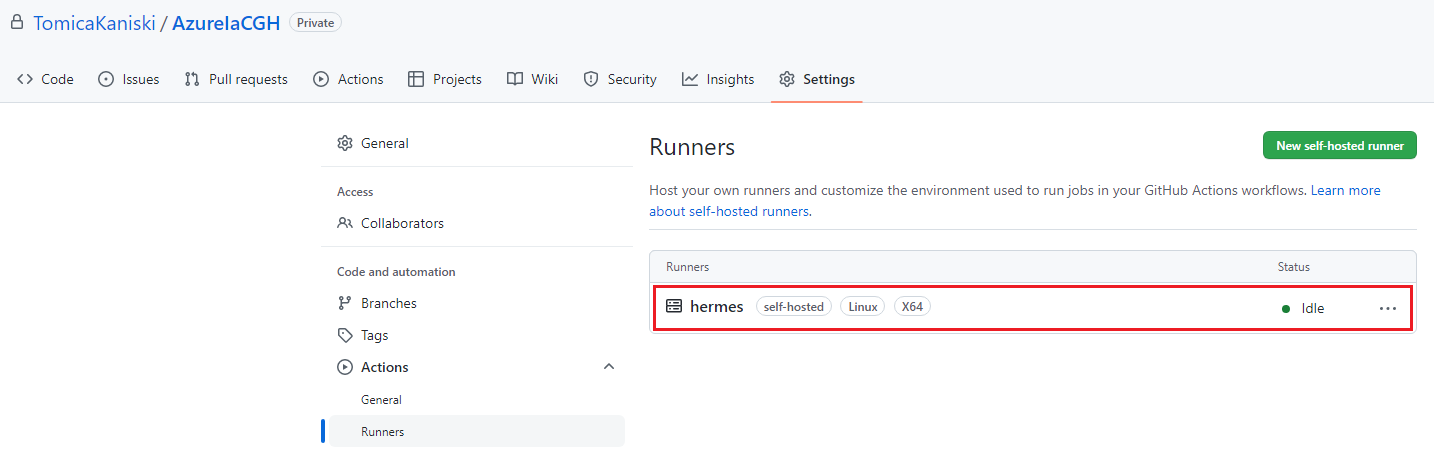Click the New self-hosted runner button
Image resolution: width=1434 pixels, height=450 pixels.
click(x=1339, y=145)
